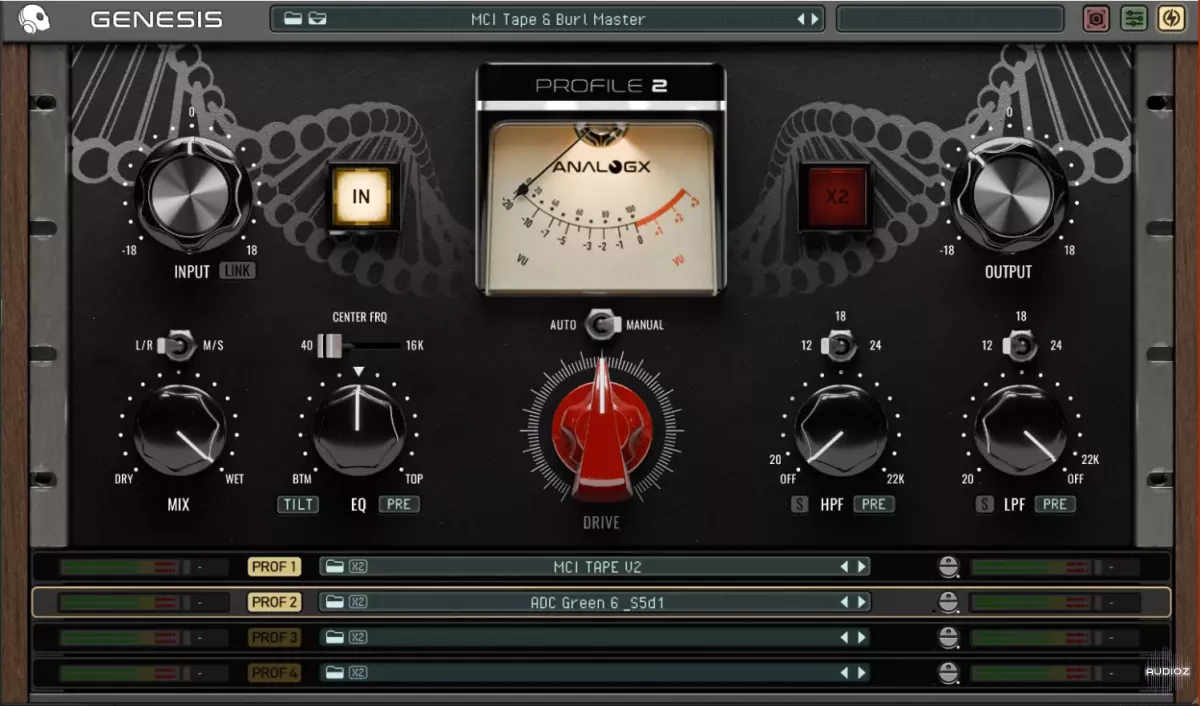The image size is (1200, 706).
Task: Click the AnalogX VU meter display
Action: (601, 207)
